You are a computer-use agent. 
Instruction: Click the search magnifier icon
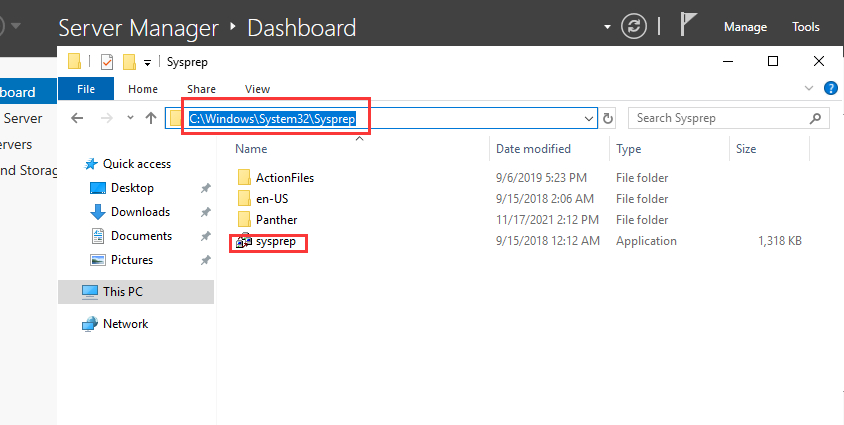[815, 118]
